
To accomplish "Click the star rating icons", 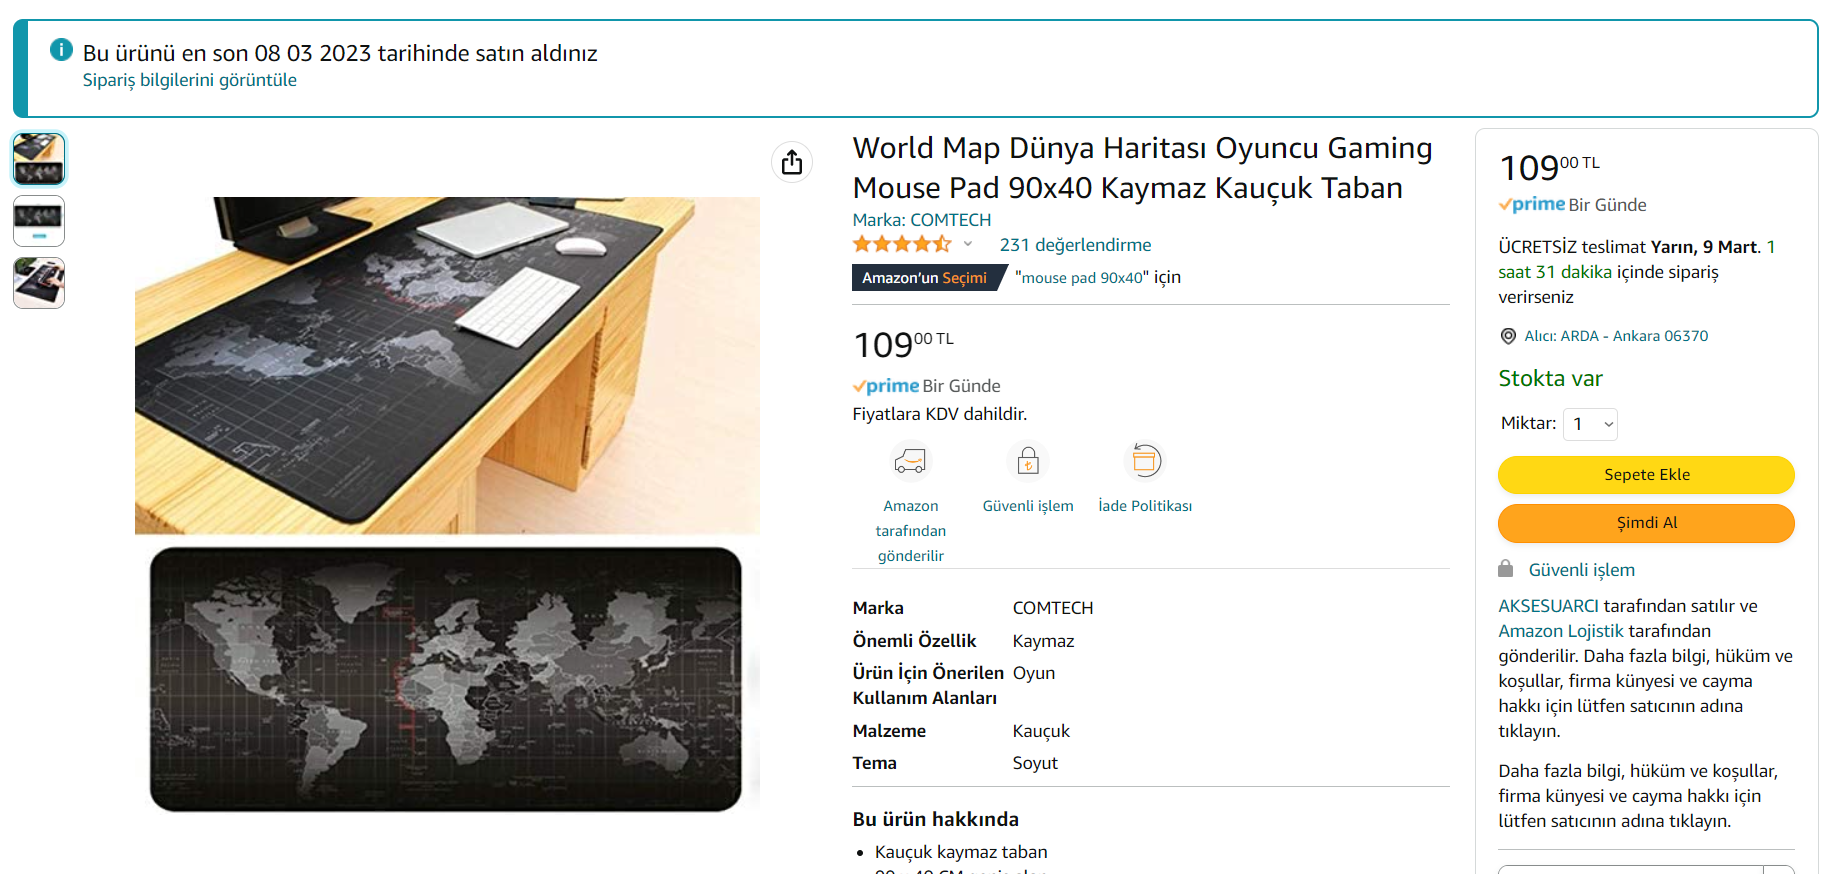I will [902, 244].
